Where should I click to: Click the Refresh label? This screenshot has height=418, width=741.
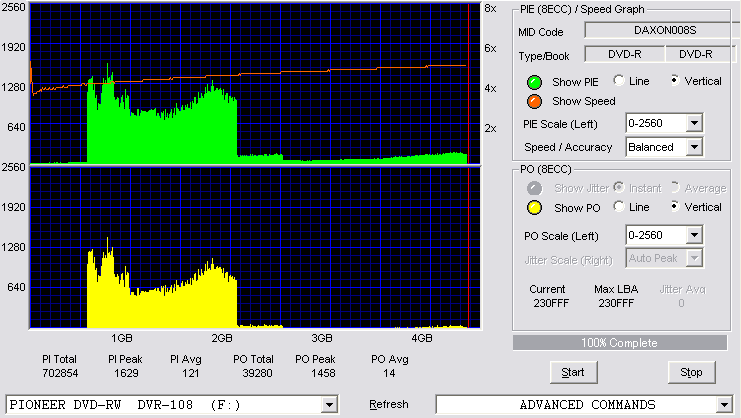pyautogui.click(x=388, y=404)
